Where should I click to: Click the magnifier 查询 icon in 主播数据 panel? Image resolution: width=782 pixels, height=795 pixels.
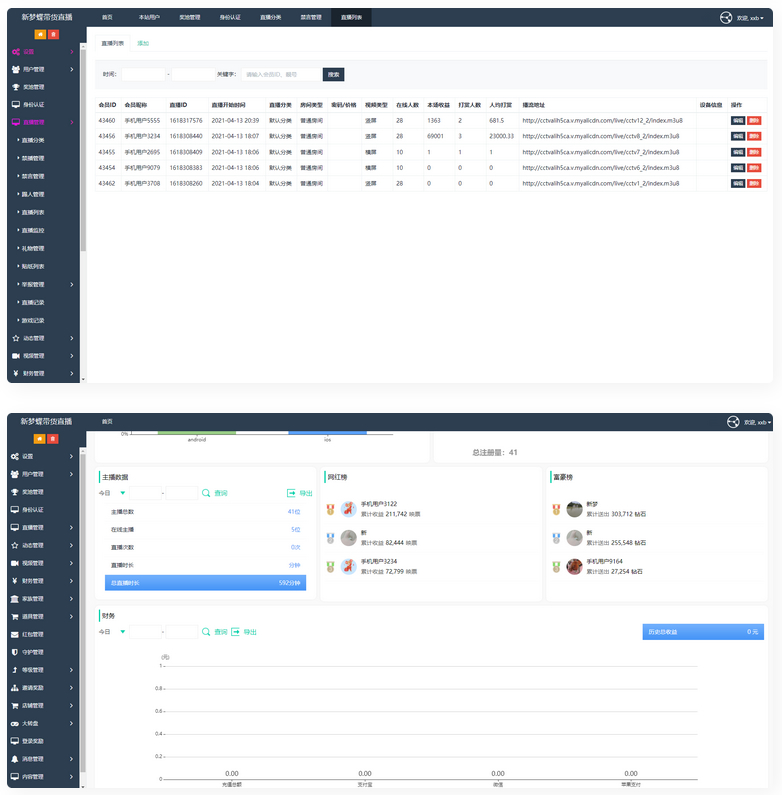pyautogui.click(x=207, y=493)
